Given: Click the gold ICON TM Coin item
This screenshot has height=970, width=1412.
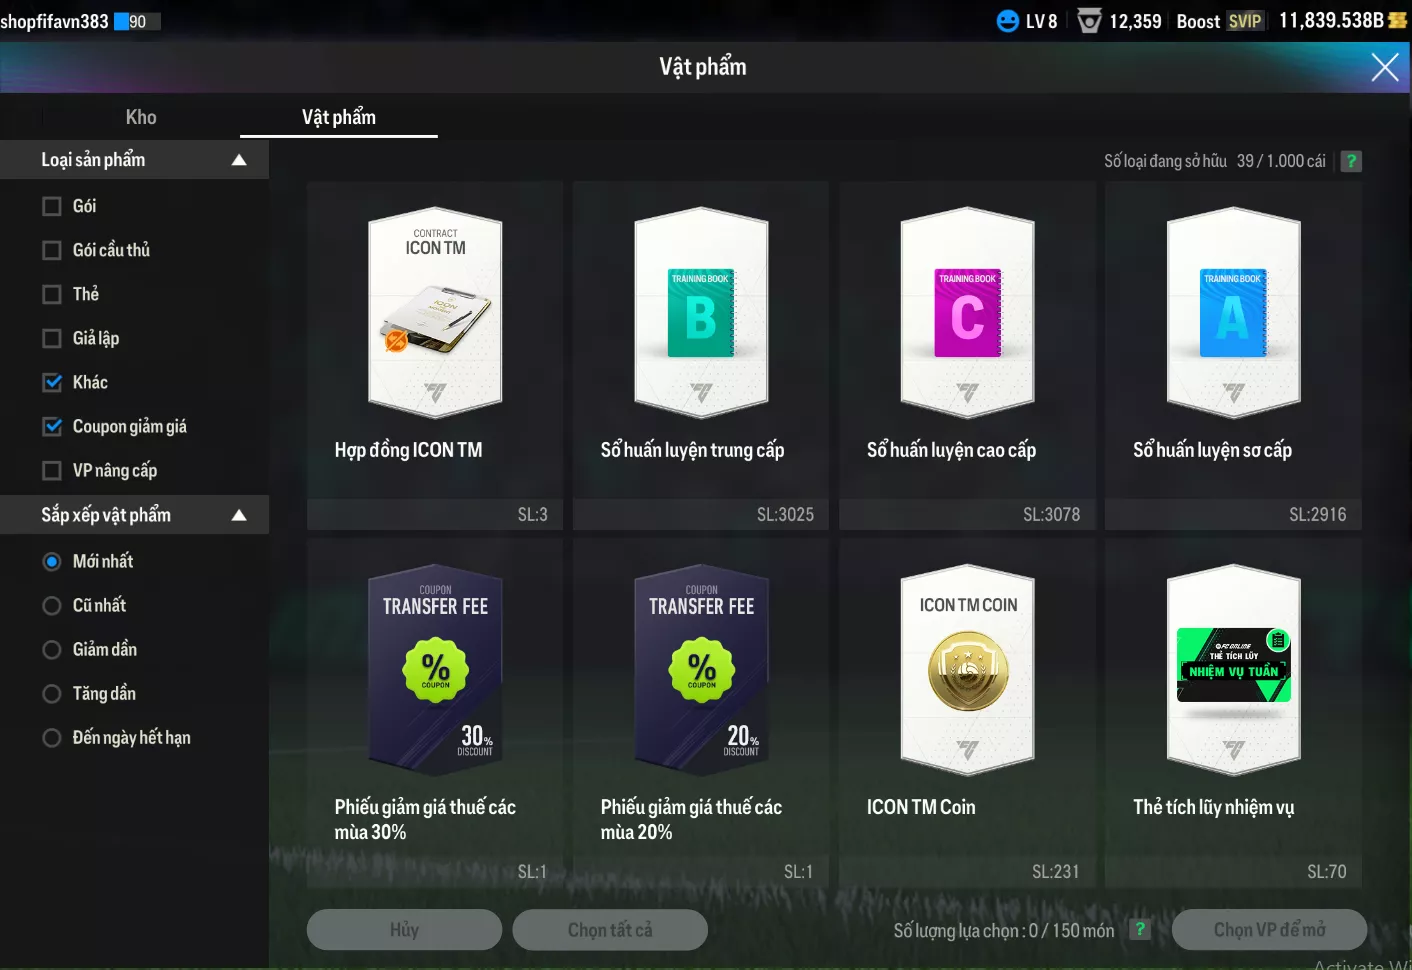Looking at the screenshot, I should pos(967,671).
